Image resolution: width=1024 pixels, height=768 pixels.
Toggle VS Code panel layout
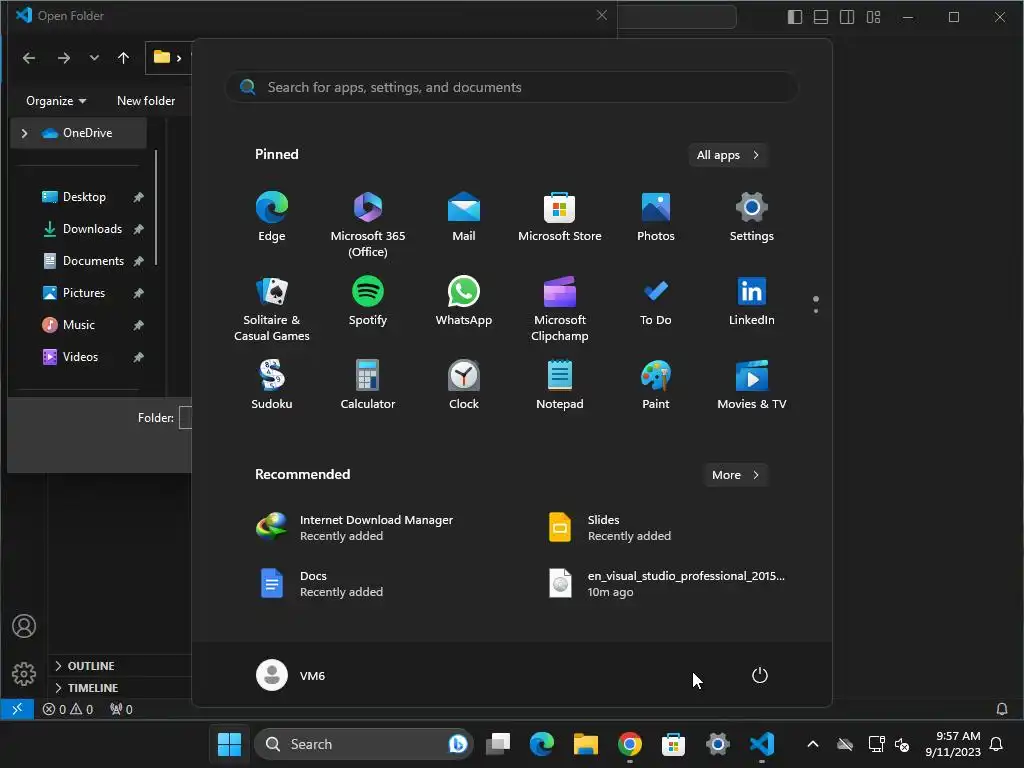pyautogui.click(x=821, y=17)
